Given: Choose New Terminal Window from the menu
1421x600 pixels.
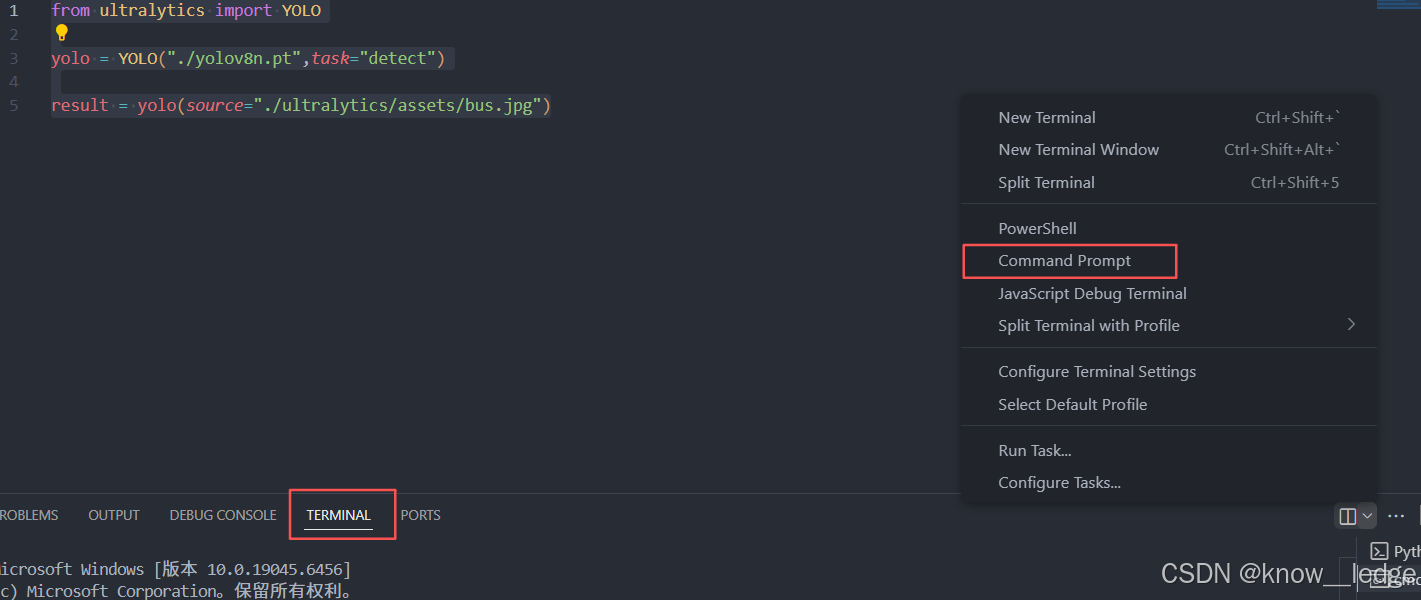Looking at the screenshot, I should 1169,150.
